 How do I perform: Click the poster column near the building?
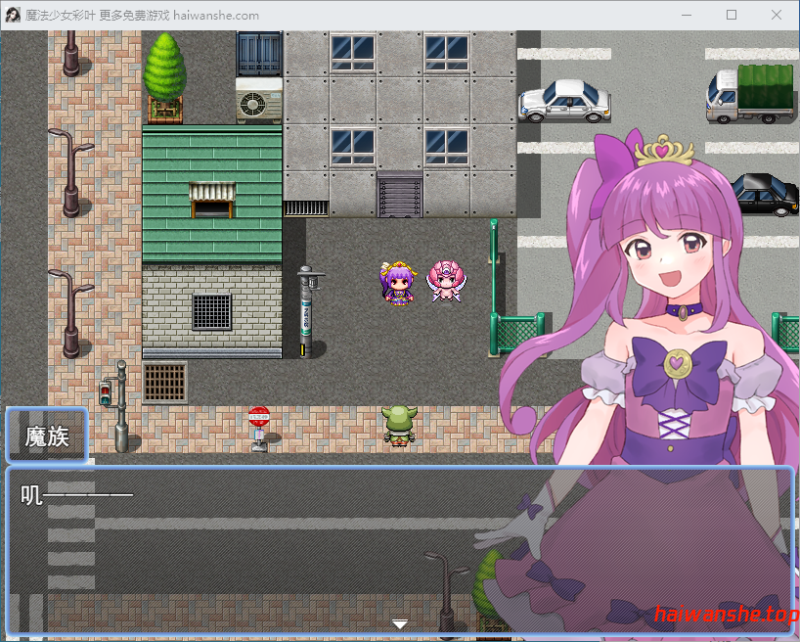pos(305,310)
